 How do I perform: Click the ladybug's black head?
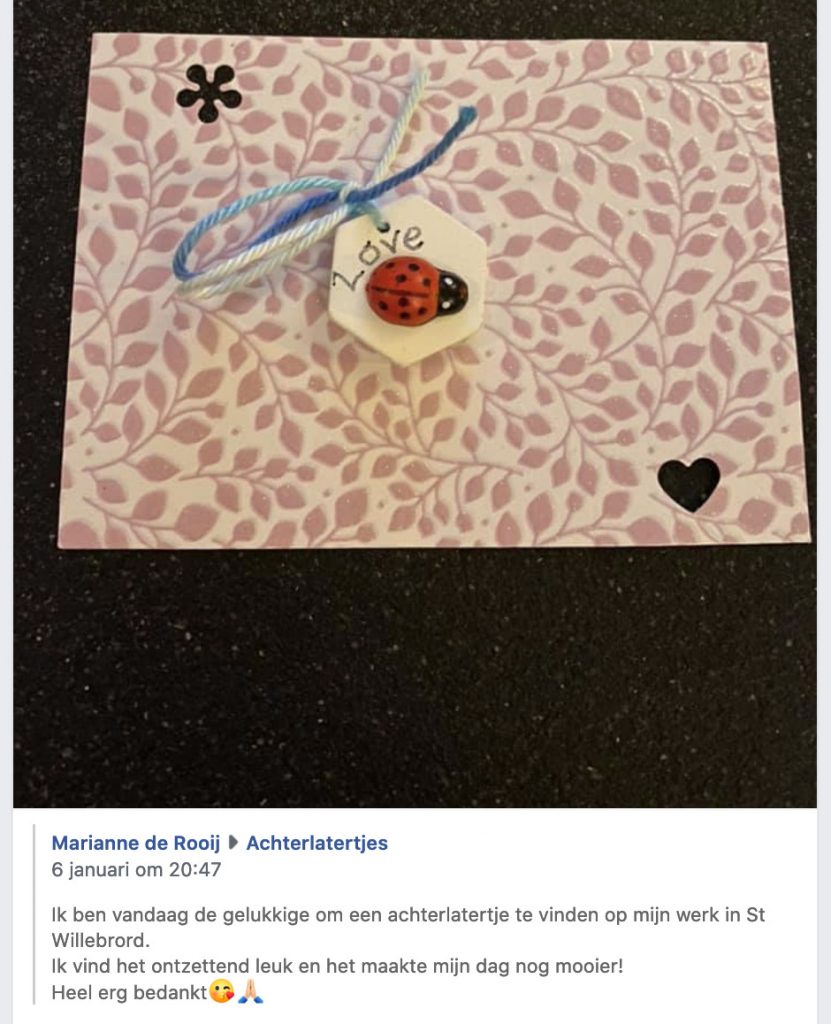click(453, 292)
